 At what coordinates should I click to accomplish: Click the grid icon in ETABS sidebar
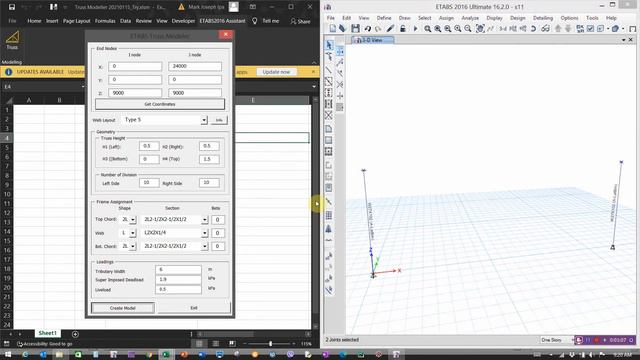(x=329, y=215)
